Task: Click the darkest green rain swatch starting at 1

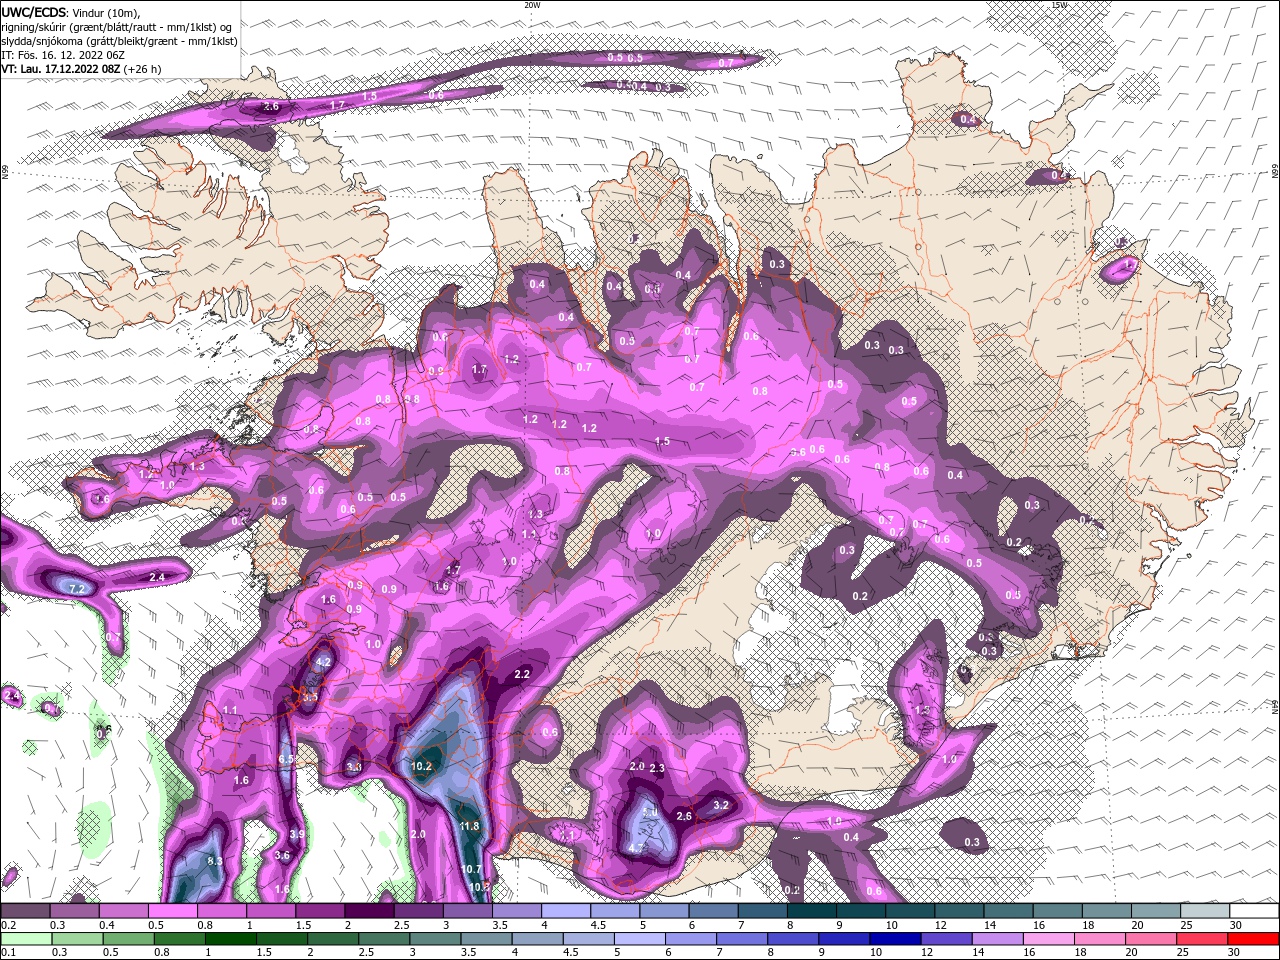Action: tap(231, 939)
